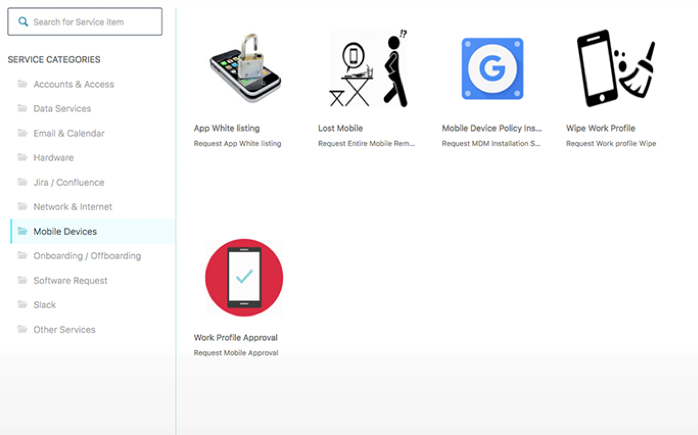Open the Work Profile Approval title link
Viewport: 698px width, 435px height.
tap(235, 337)
